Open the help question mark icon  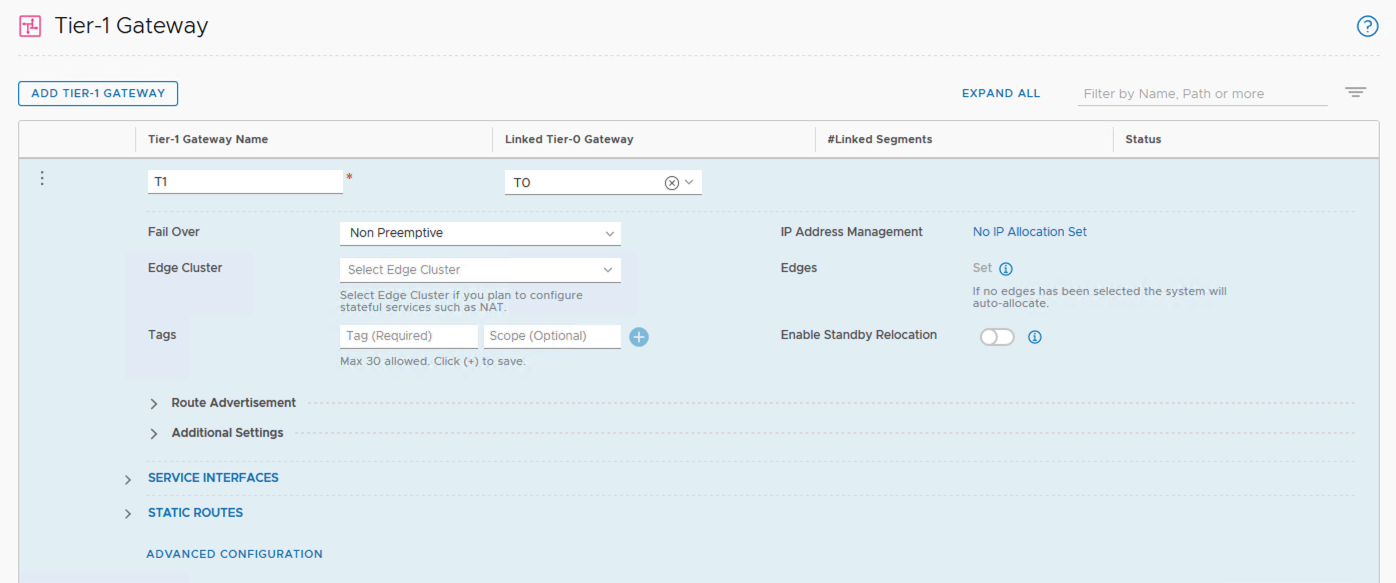1367,27
